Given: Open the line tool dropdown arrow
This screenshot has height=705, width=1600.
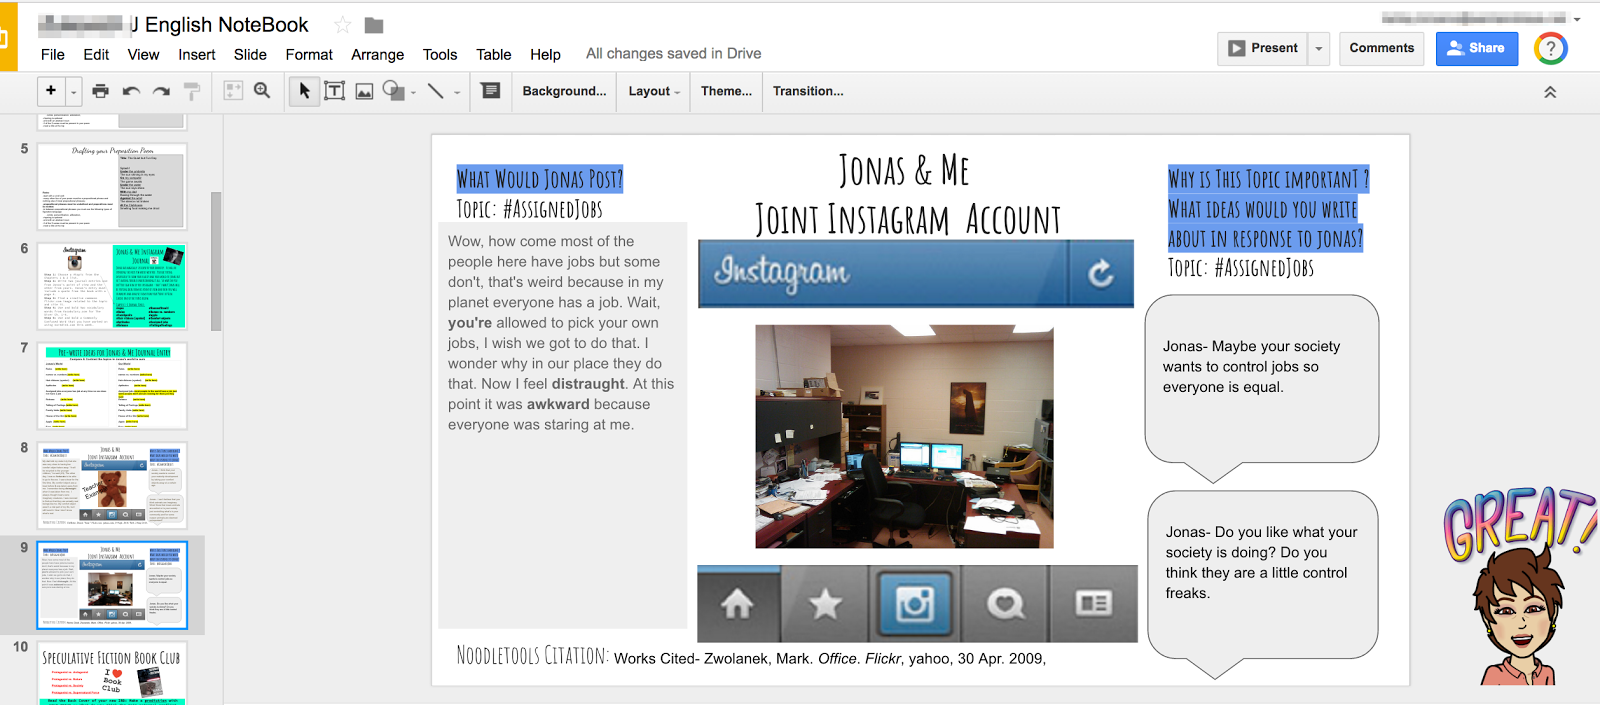Looking at the screenshot, I should [457, 92].
